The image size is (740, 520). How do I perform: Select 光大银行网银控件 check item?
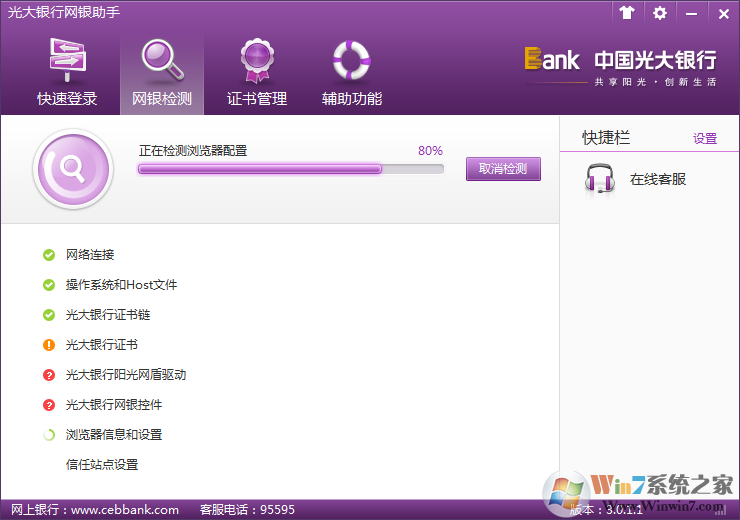pos(114,405)
